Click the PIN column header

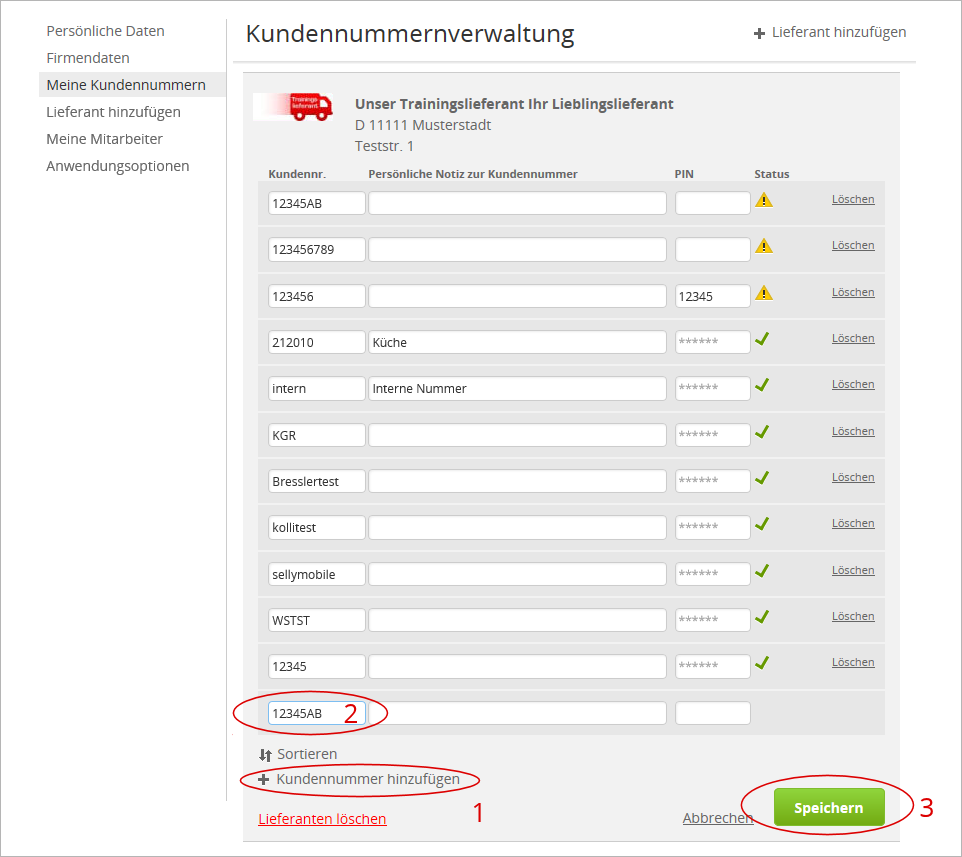pos(684,174)
